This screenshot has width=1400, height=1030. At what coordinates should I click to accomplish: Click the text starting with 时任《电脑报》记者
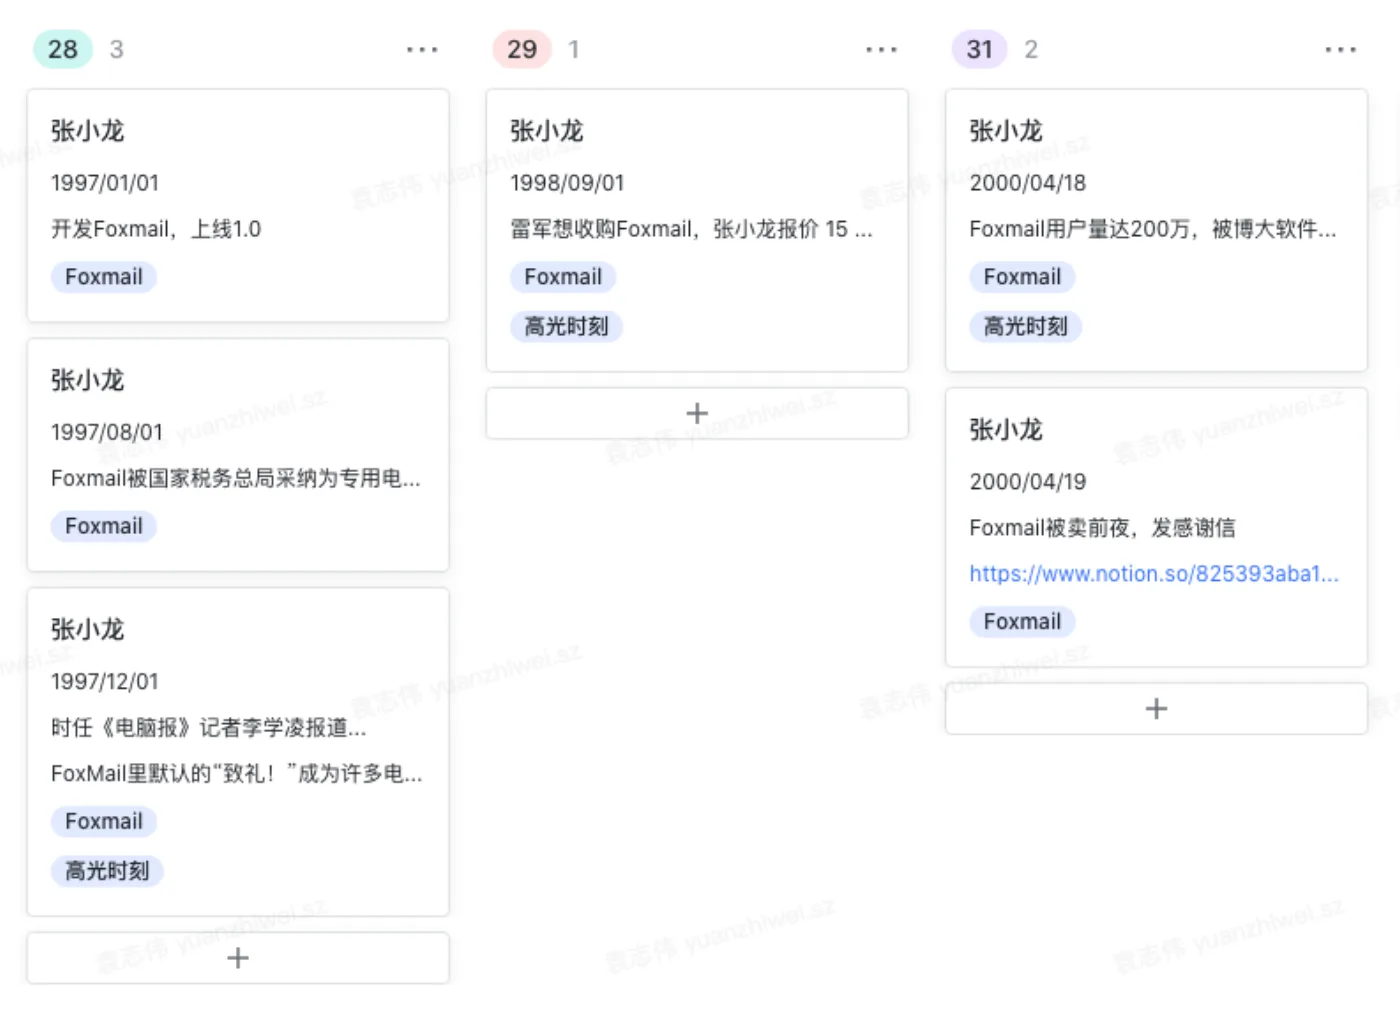click(209, 728)
